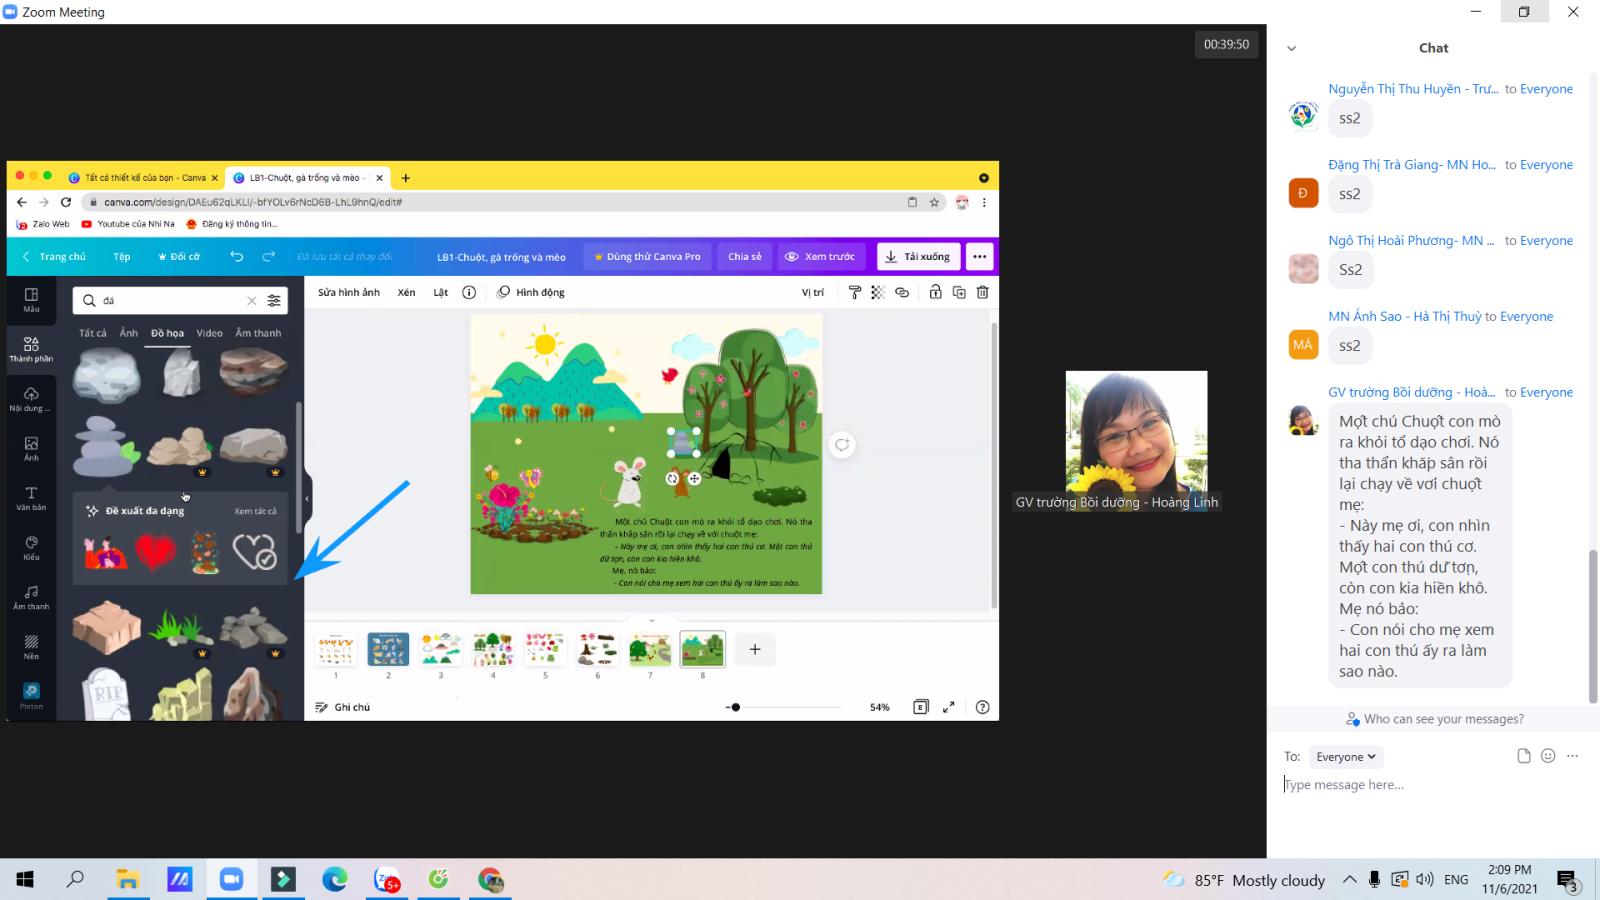The image size is (1600, 900).
Task: Open the Everyone recipient dropdown
Action: [x=1346, y=757]
